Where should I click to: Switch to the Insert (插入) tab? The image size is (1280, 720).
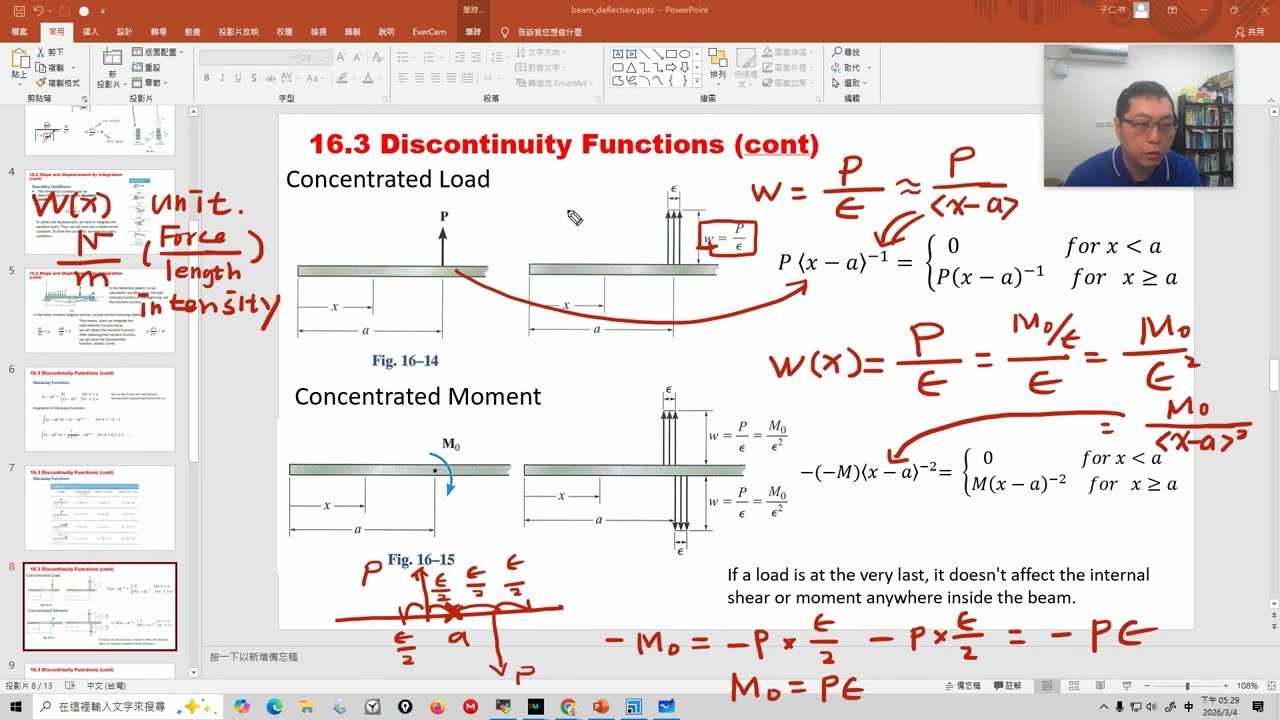pos(90,32)
